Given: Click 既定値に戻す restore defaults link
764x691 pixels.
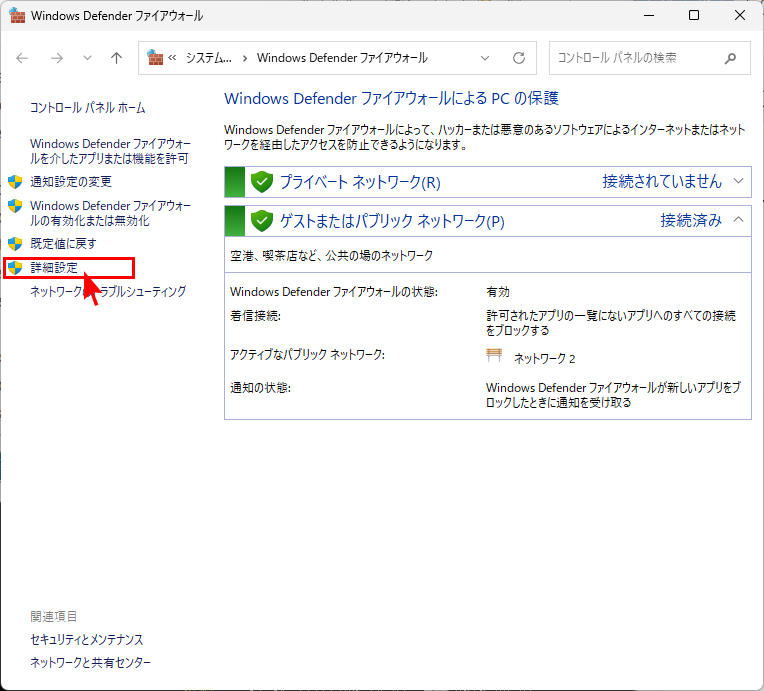Looking at the screenshot, I should 63,243.
